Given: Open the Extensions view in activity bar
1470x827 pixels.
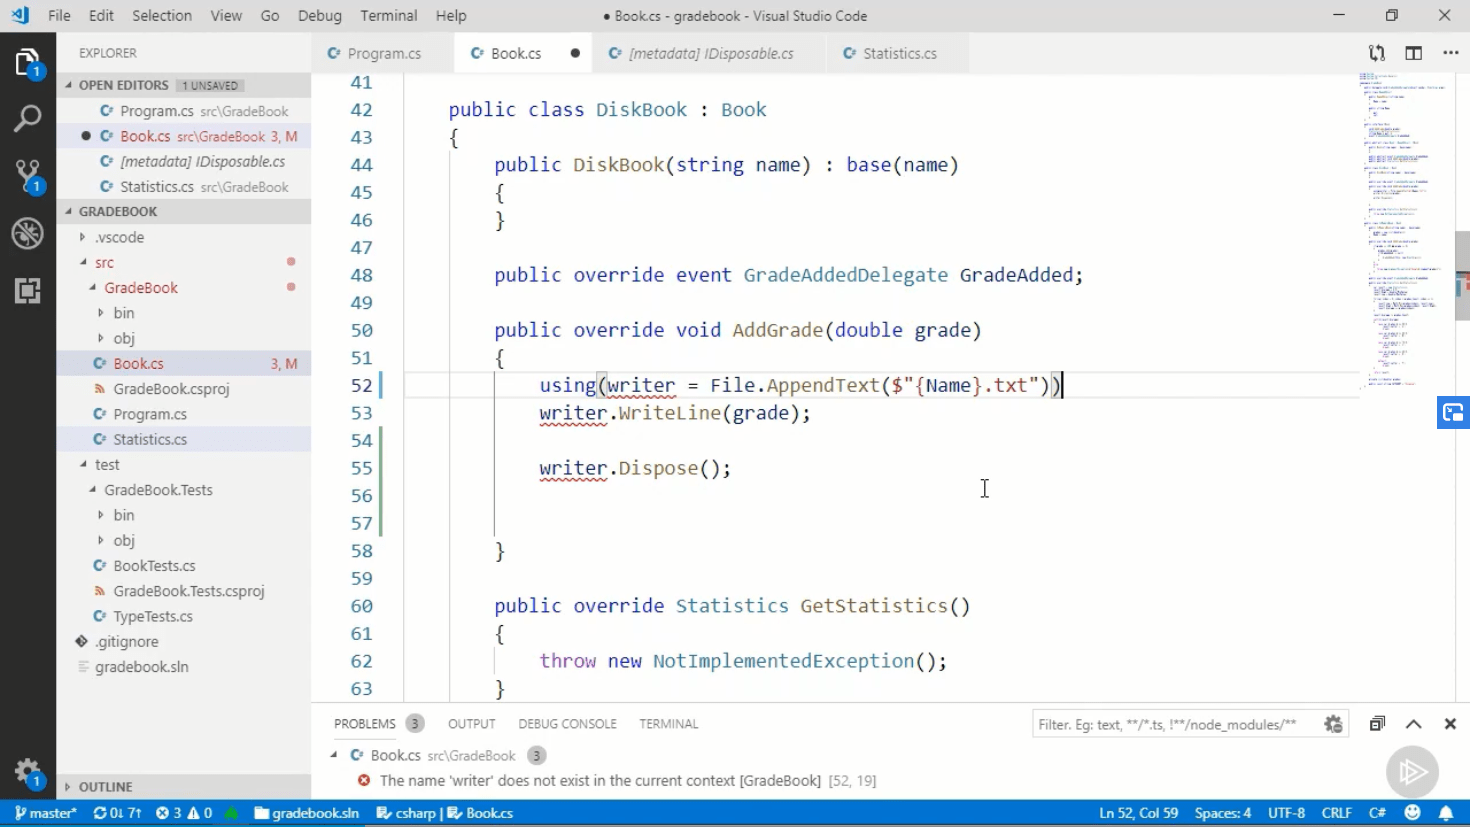Looking at the screenshot, I should pyautogui.click(x=28, y=291).
